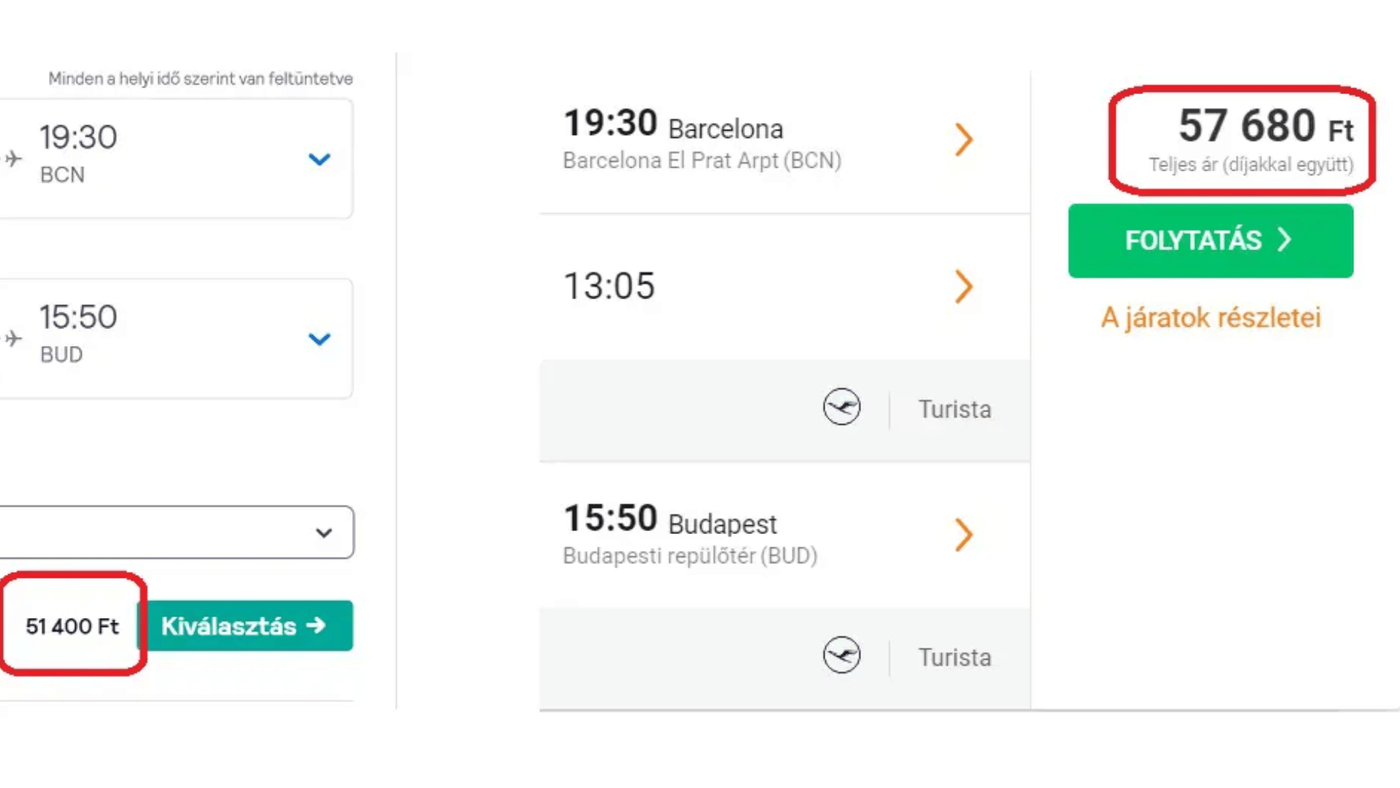Click the plane icon beside 15:50 BUD
The width and height of the screenshot is (1400, 788).
pos(13,338)
